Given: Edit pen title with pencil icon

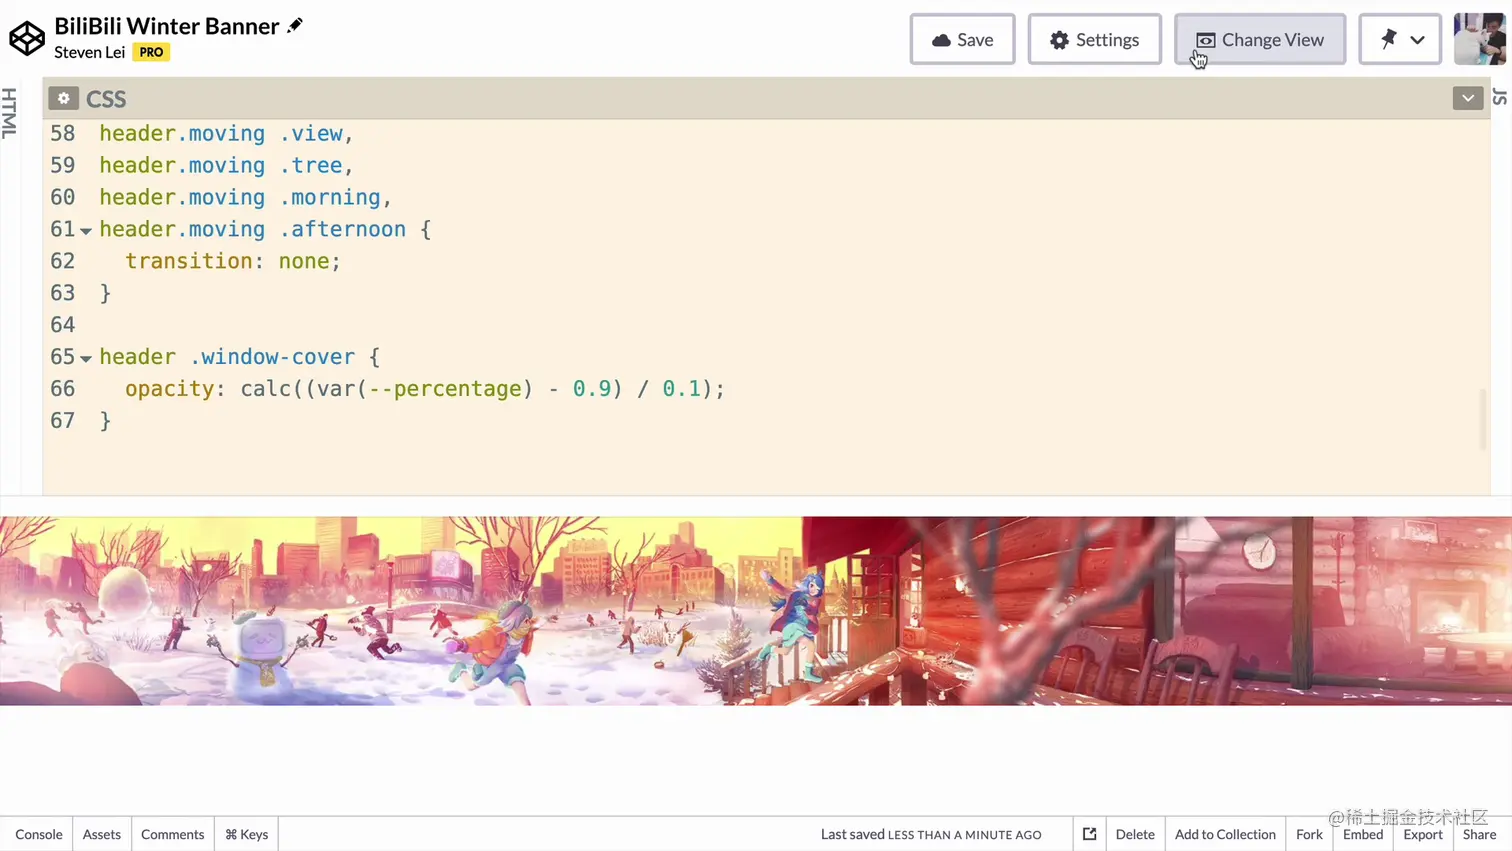Looking at the screenshot, I should [295, 25].
